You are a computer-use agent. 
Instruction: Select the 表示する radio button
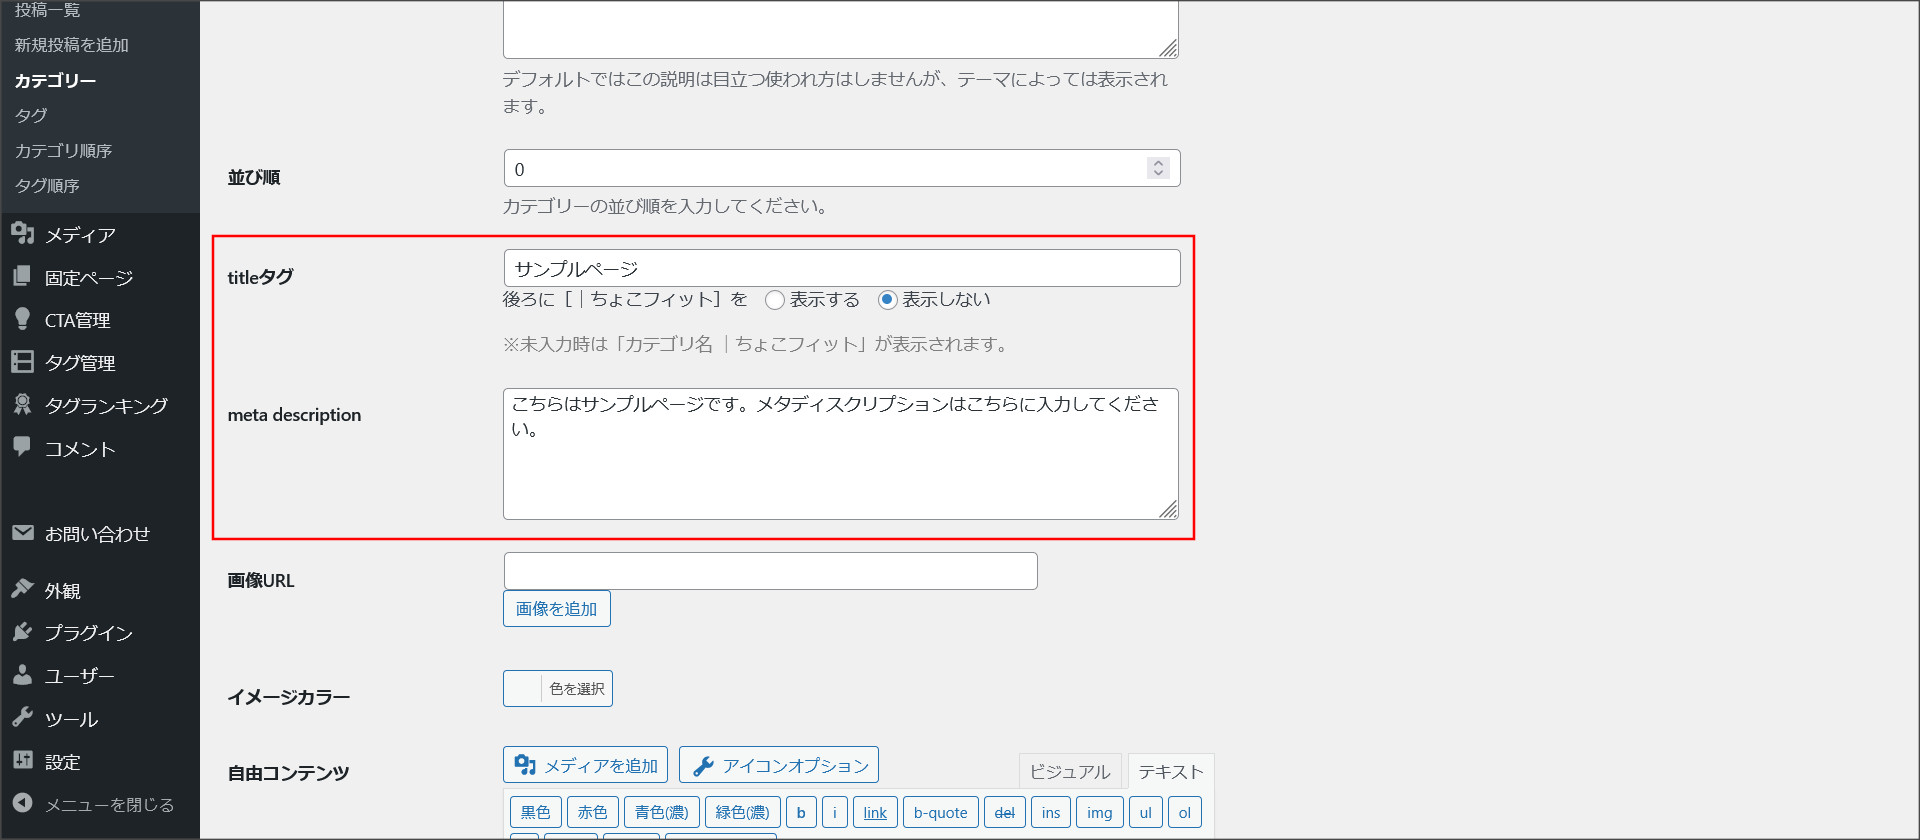click(774, 300)
